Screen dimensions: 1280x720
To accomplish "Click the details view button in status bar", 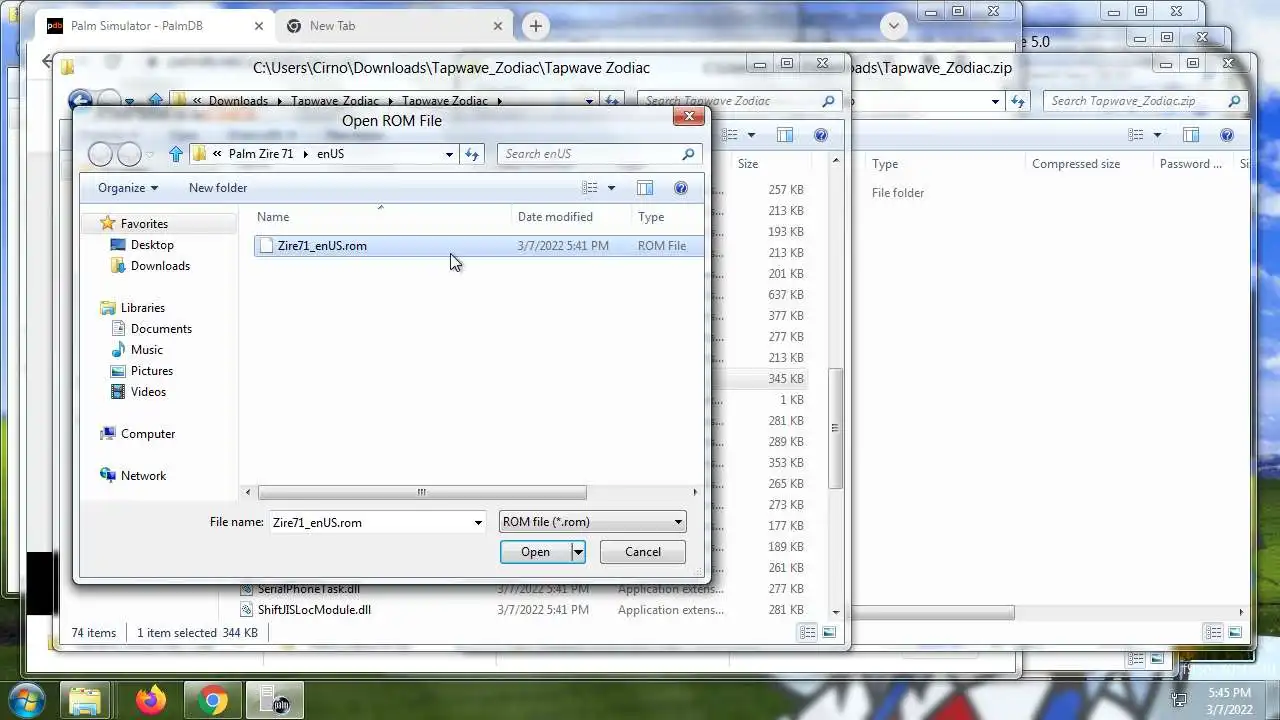I will click(806, 632).
